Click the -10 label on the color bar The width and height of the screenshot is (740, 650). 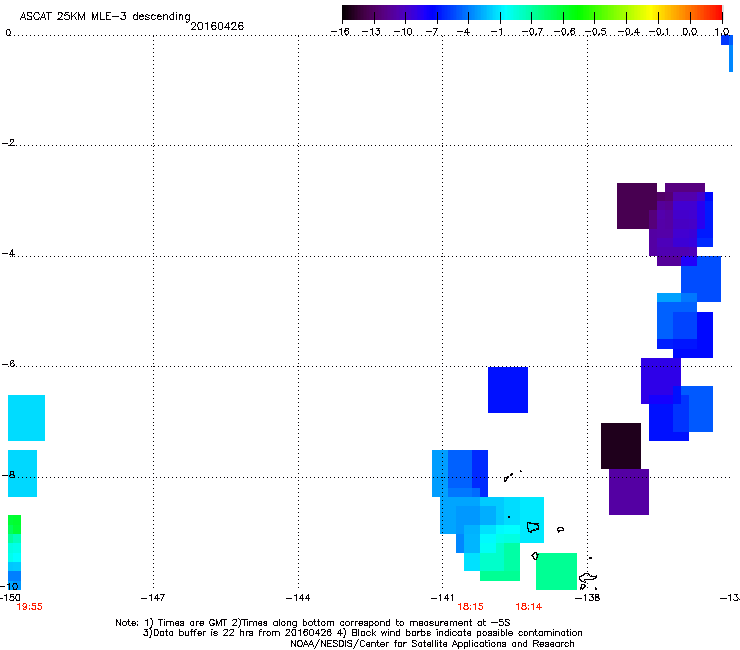(403, 32)
